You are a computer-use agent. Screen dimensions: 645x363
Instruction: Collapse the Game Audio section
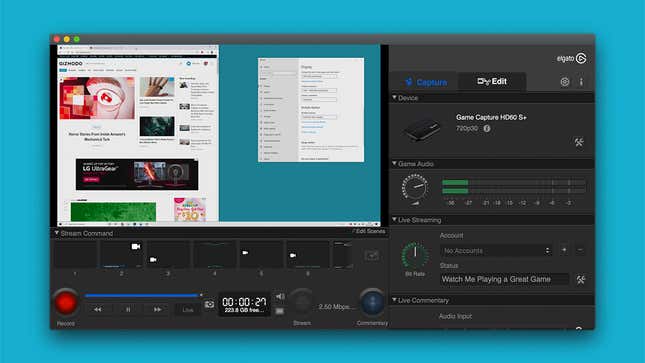click(x=394, y=163)
